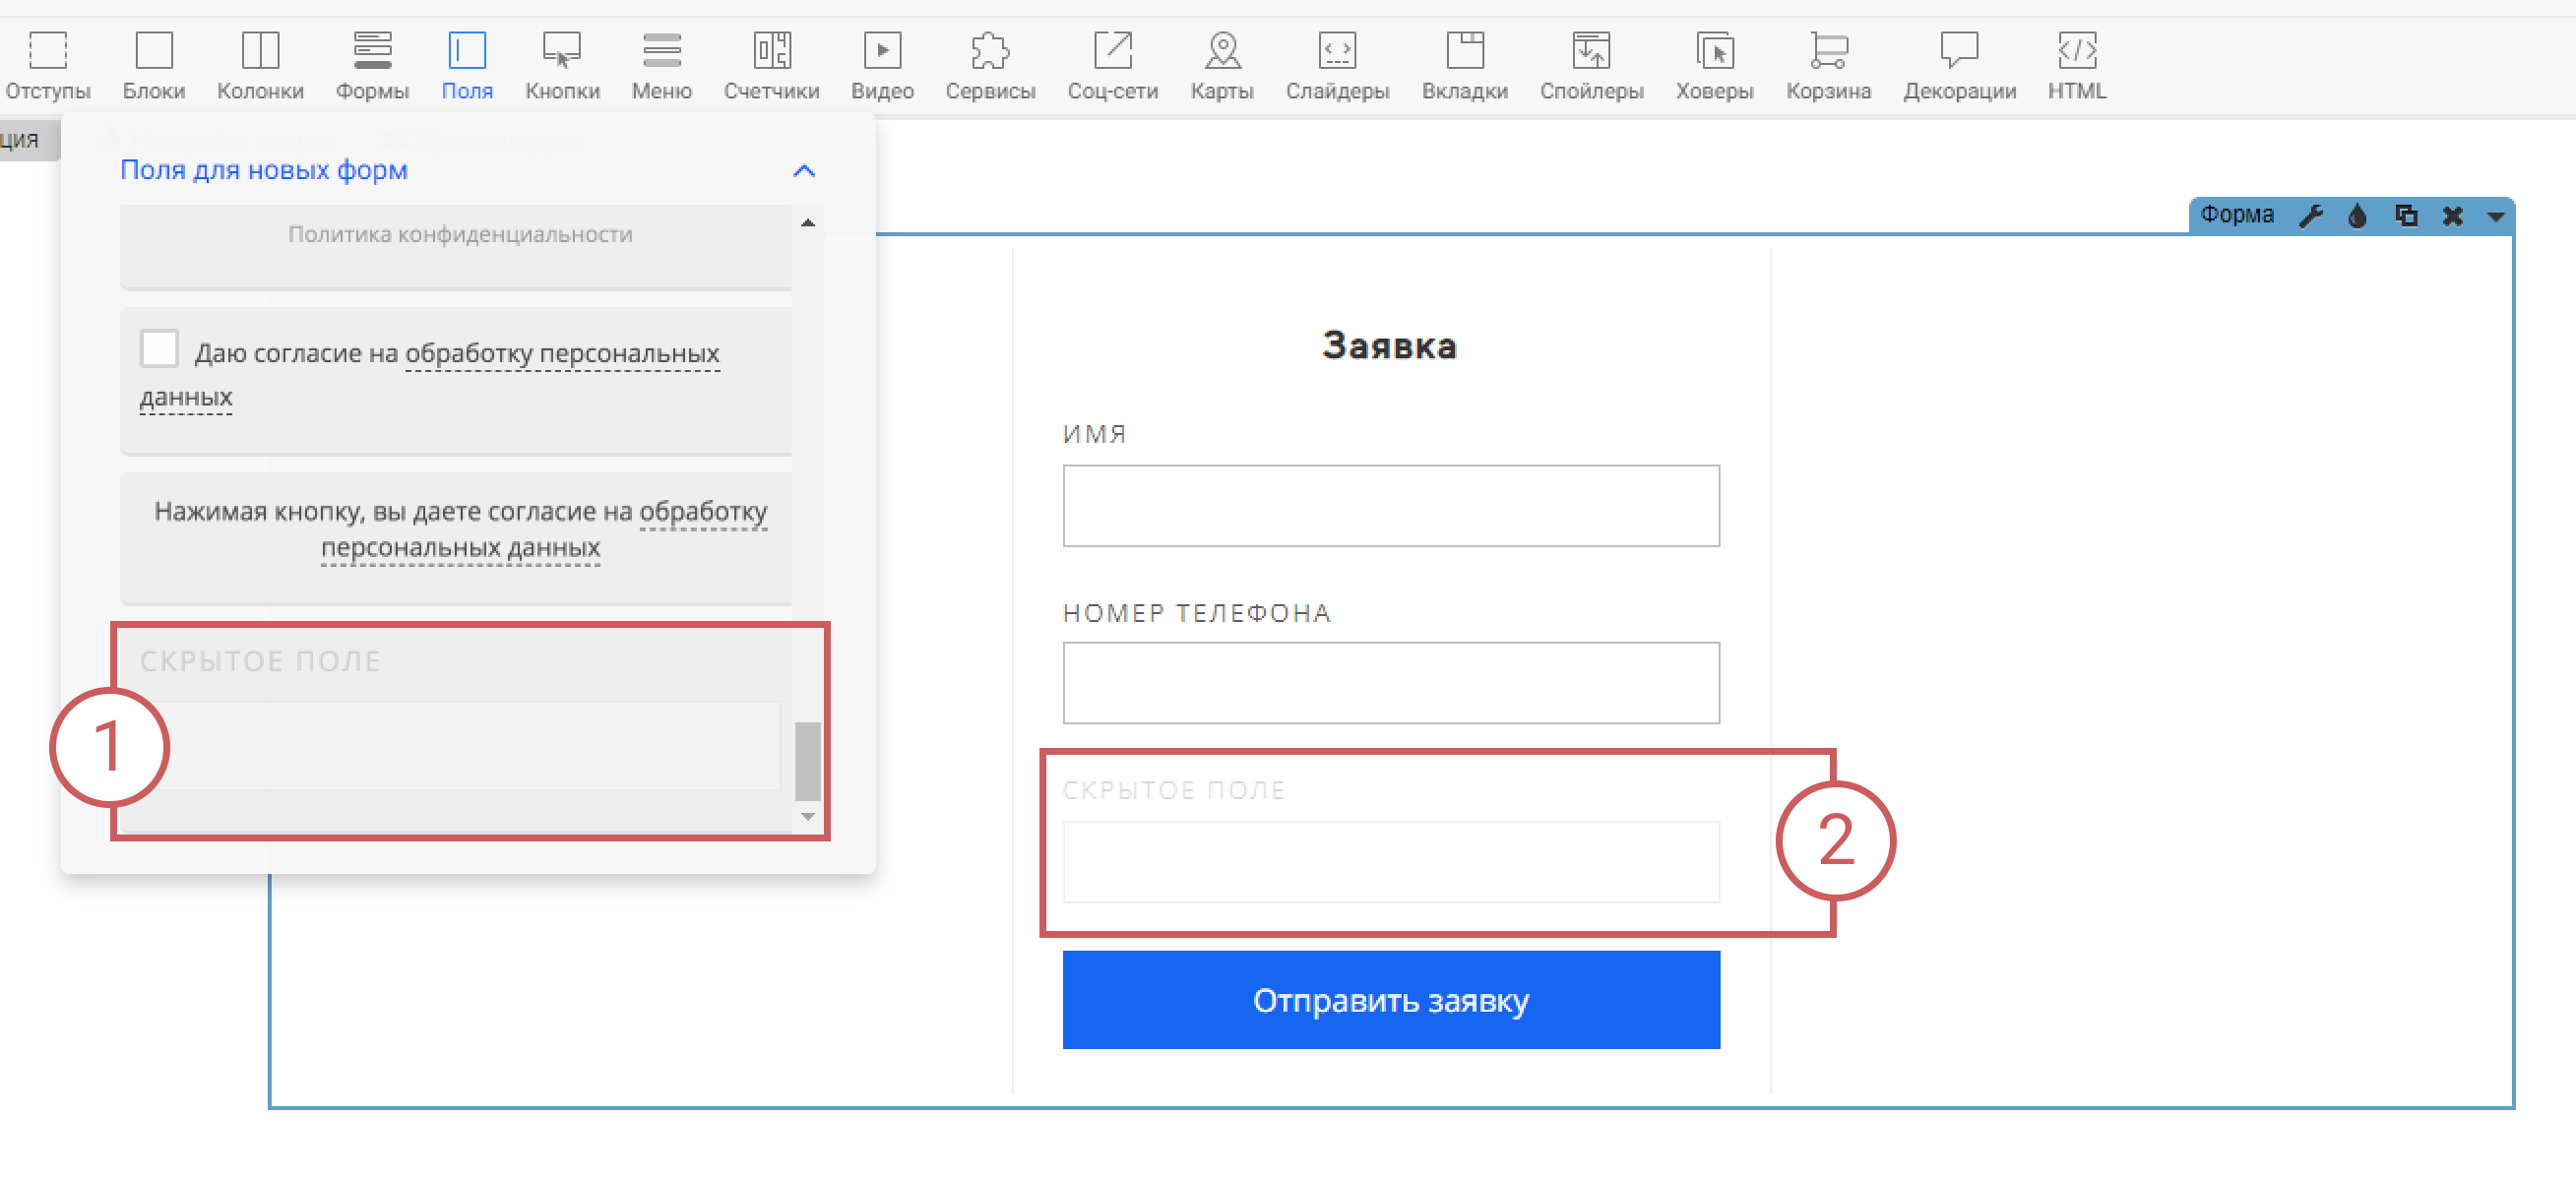Click the Отправить заявку button
2576x1179 pixels.
click(1390, 999)
